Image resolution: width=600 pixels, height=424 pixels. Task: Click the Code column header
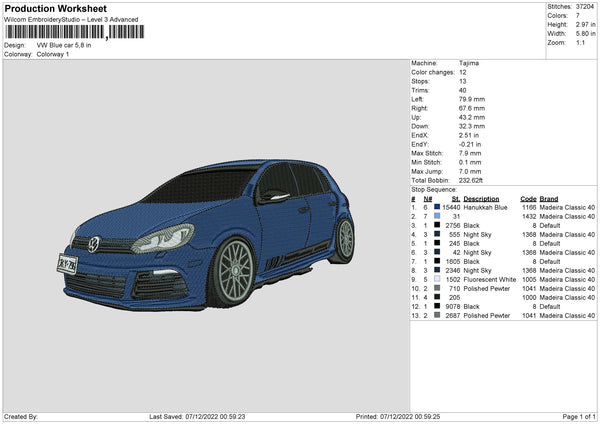point(528,198)
